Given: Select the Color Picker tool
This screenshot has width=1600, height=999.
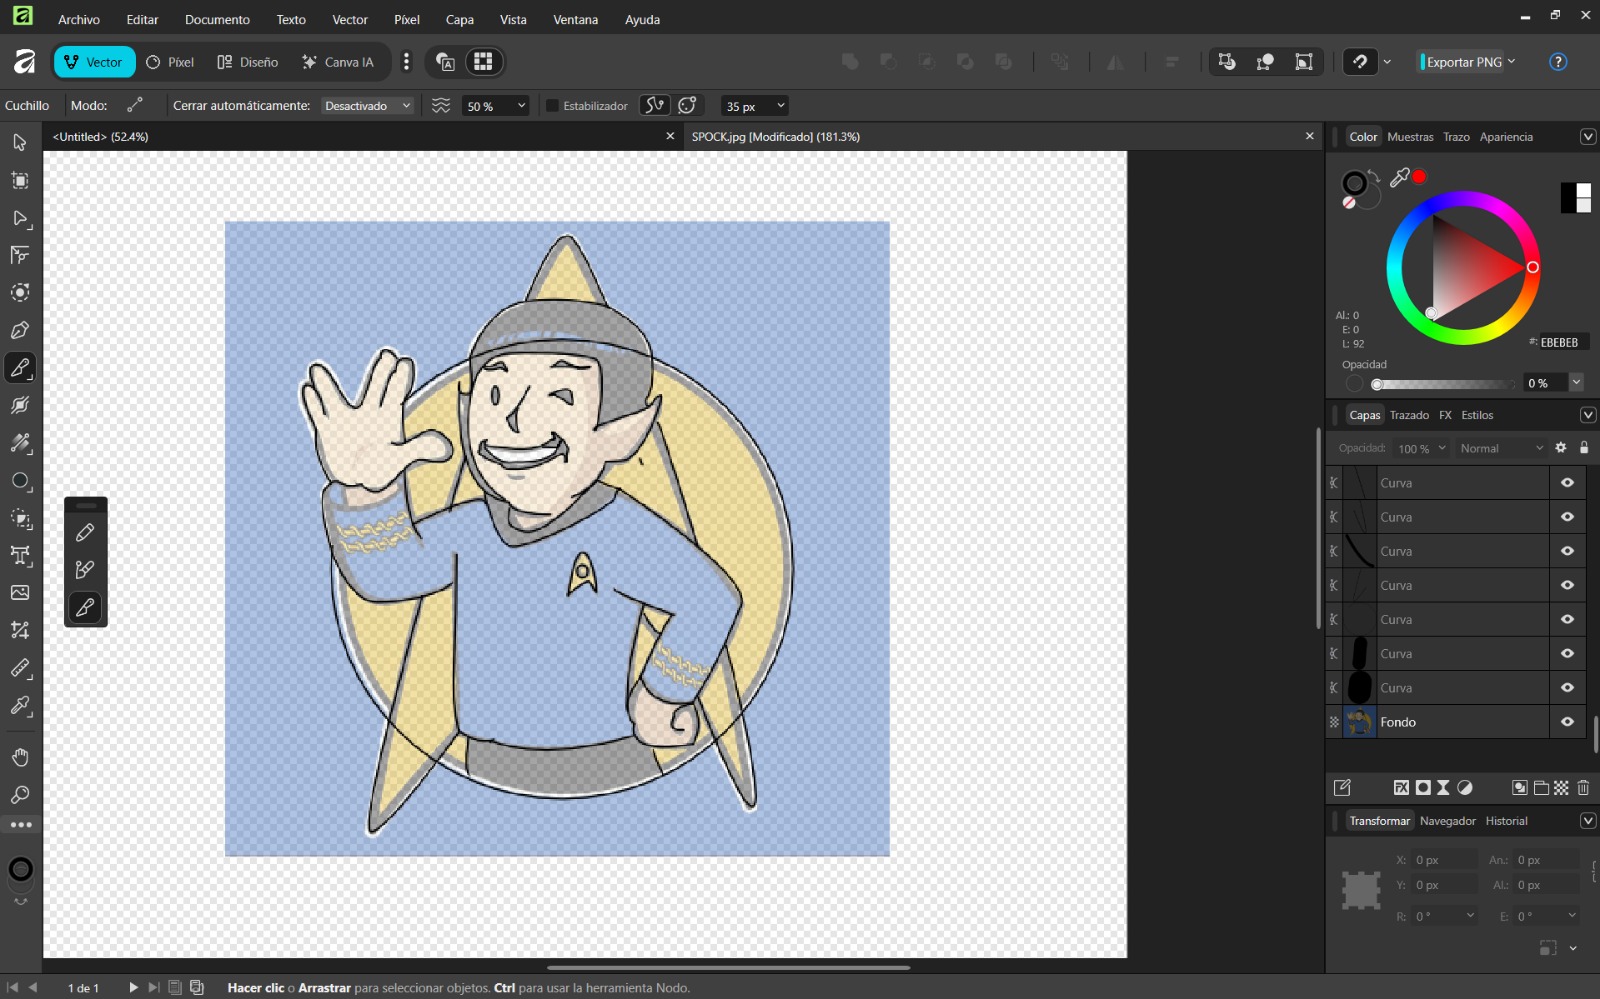Looking at the screenshot, I should 18,707.
